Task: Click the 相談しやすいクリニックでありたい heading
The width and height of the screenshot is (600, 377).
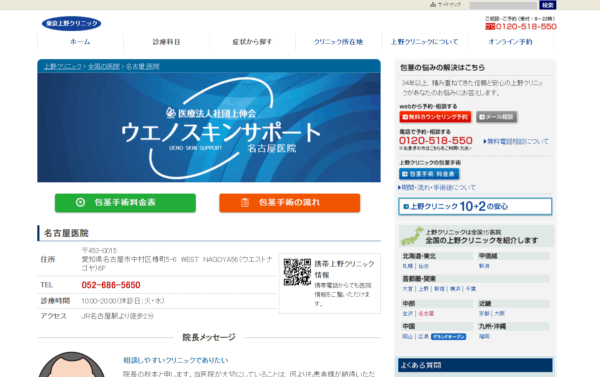Action: [176, 360]
